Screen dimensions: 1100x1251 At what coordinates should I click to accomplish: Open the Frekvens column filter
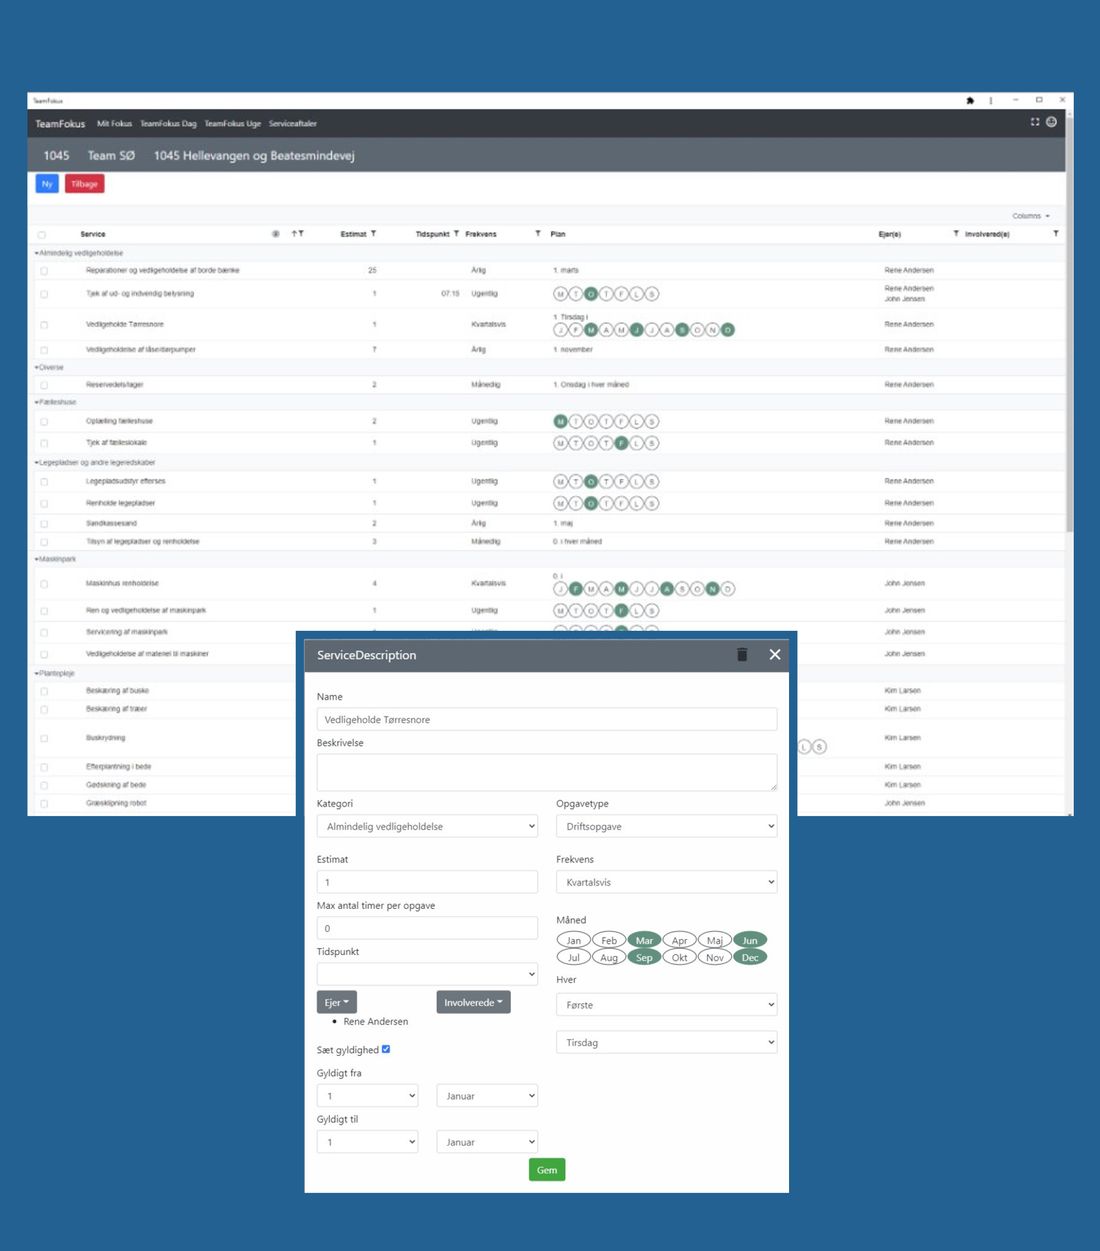coord(538,233)
